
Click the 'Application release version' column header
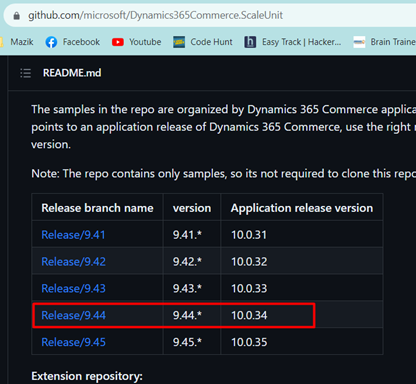(302, 208)
